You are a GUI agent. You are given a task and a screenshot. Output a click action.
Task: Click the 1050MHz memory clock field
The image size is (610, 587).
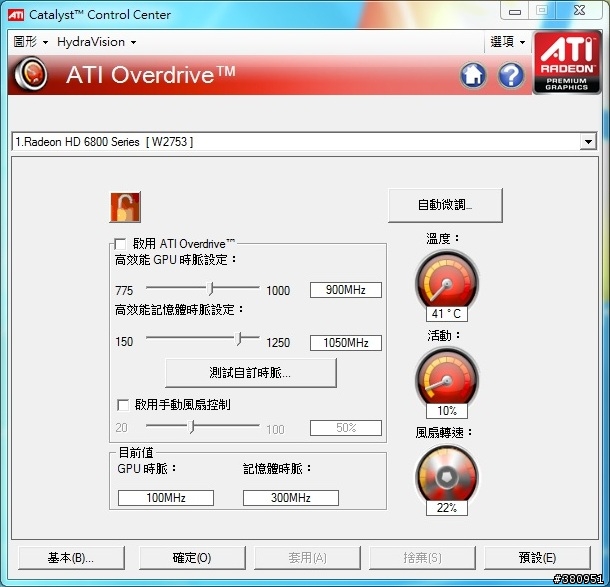pos(346,343)
